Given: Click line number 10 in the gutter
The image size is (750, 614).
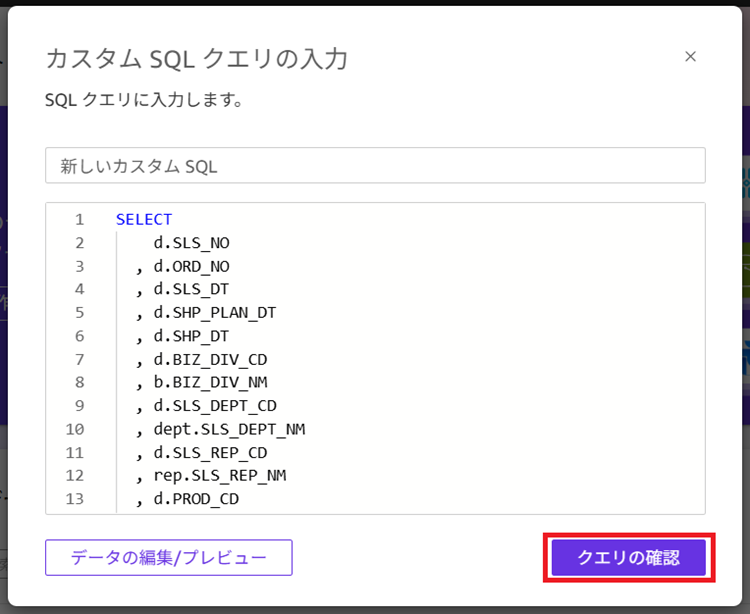Looking at the screenshot, I should 75,429.
